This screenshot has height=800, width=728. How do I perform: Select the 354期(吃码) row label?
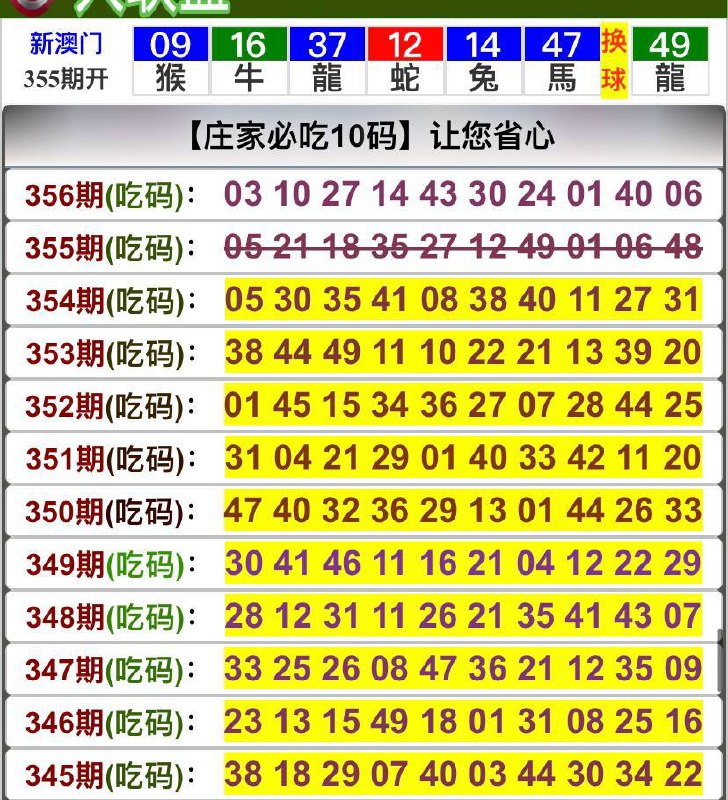[x=110, y=301]
